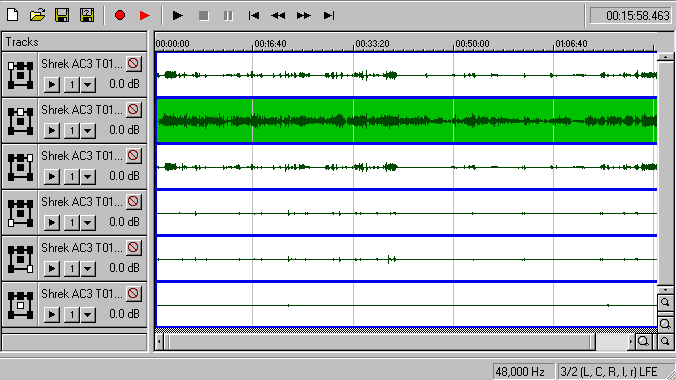
Task: Play the Right front channel track alone
Action: tap(52, 176)
